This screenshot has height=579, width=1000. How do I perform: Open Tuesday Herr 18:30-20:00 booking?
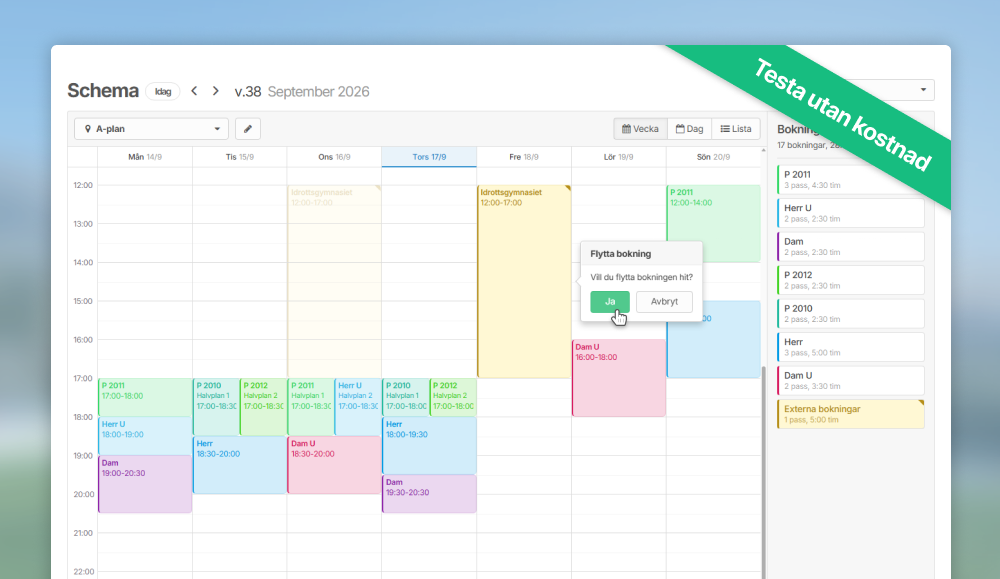click(240, 465)
